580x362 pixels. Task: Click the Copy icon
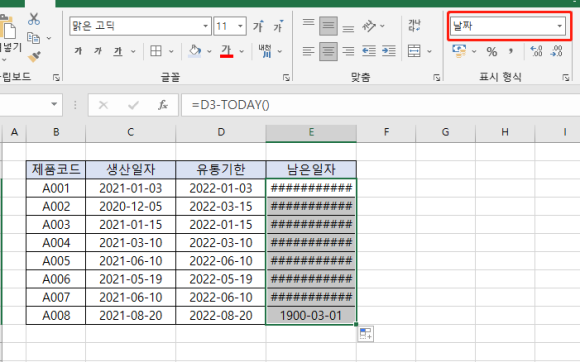coord(33,38)
